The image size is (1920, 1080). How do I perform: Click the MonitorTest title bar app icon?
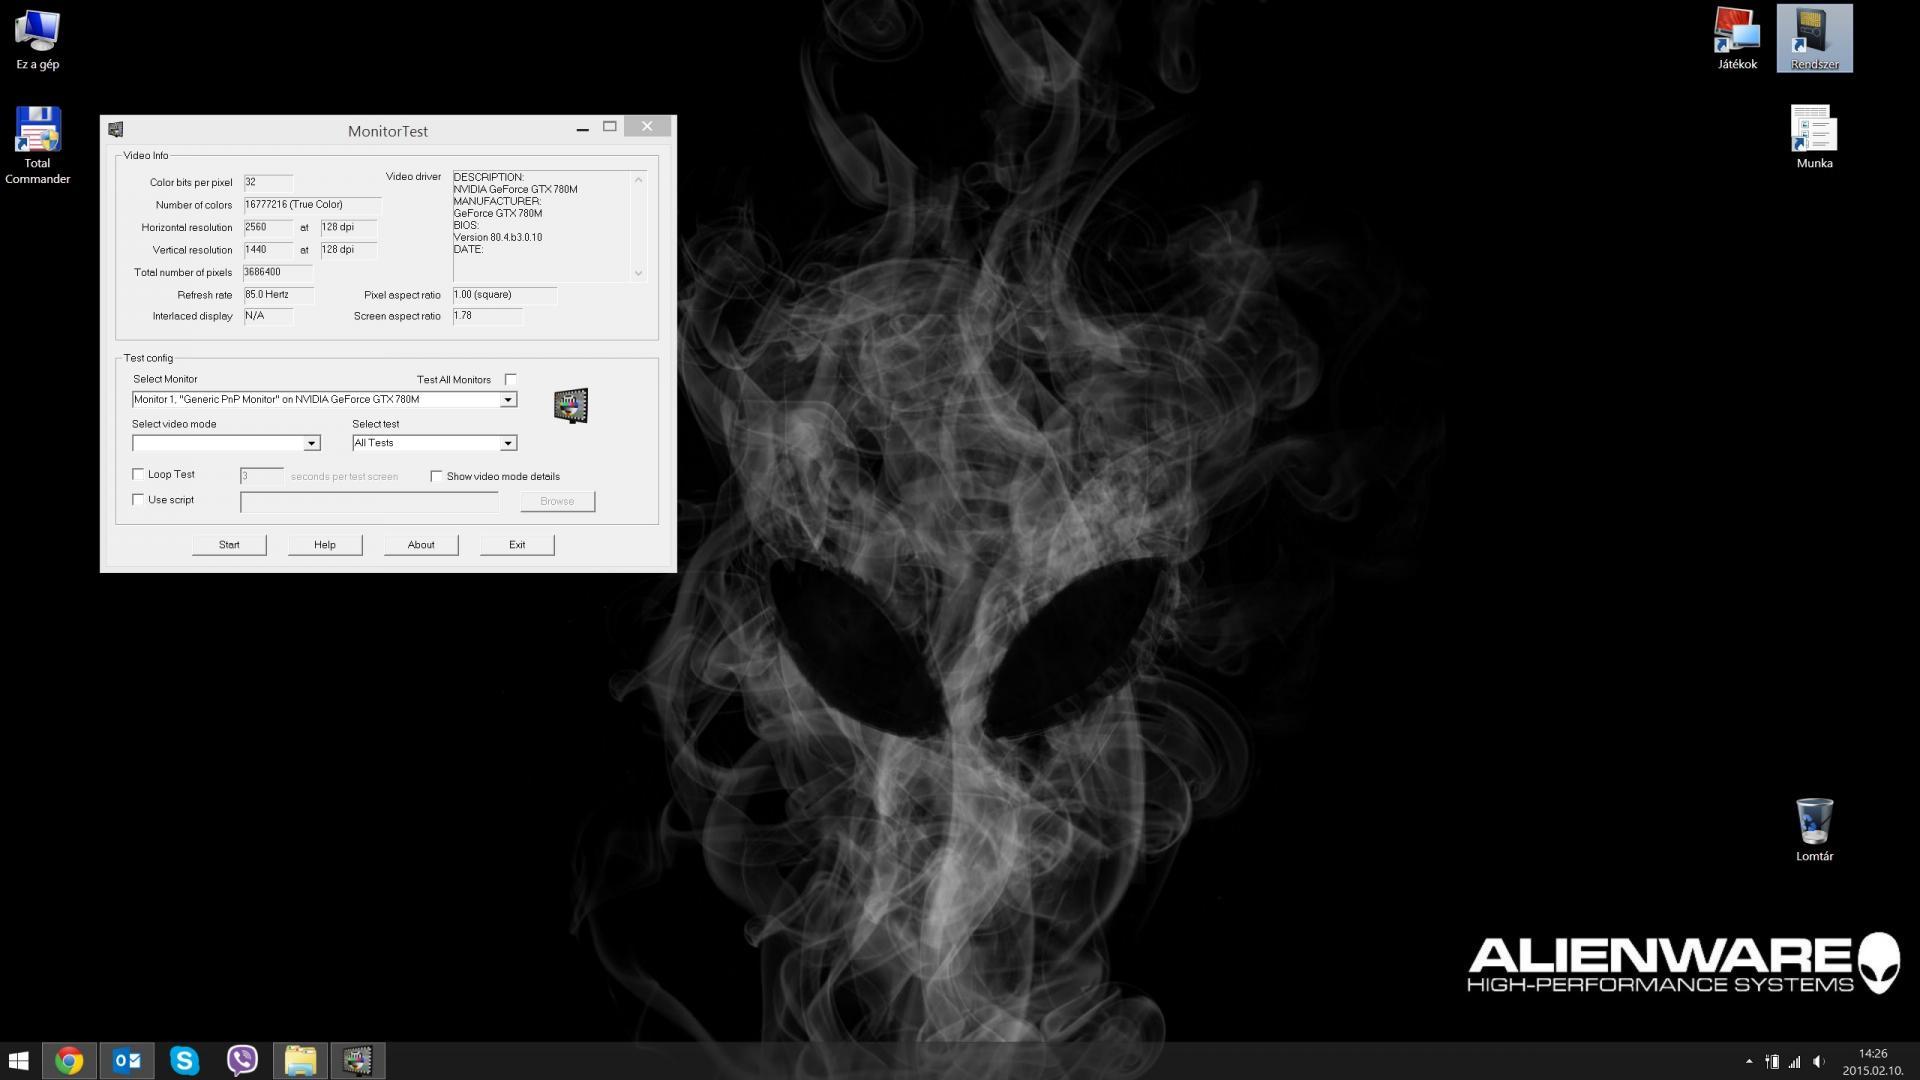point(116,129)
